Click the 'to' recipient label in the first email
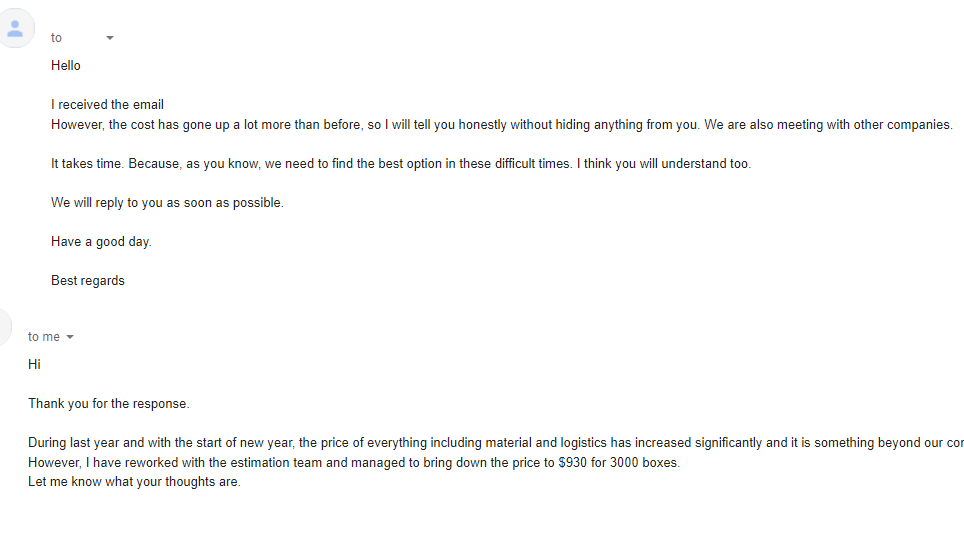 click(56, 38)
